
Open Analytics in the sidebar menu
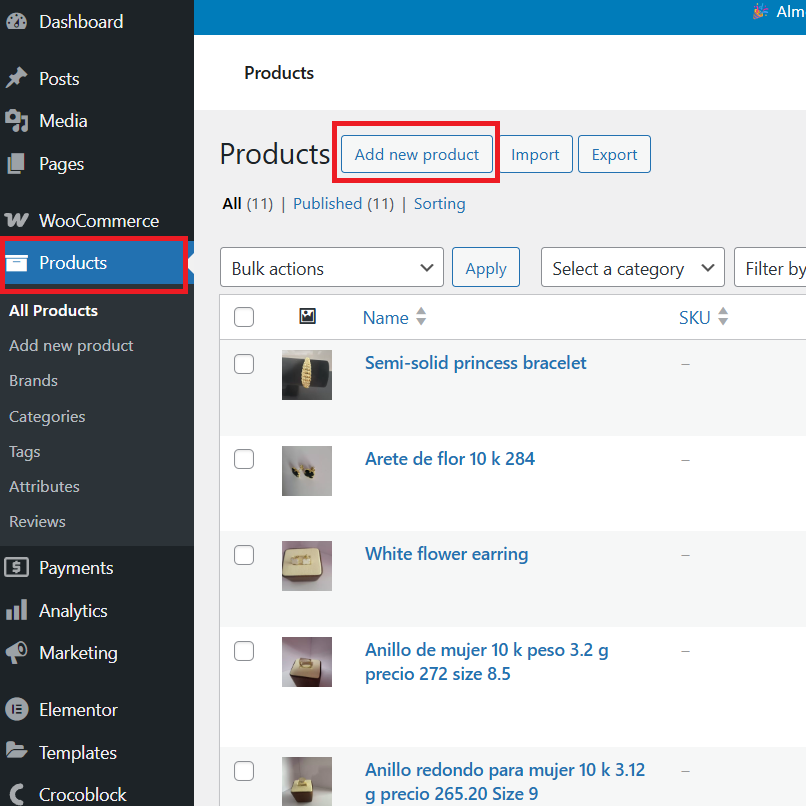coord(74,611)
